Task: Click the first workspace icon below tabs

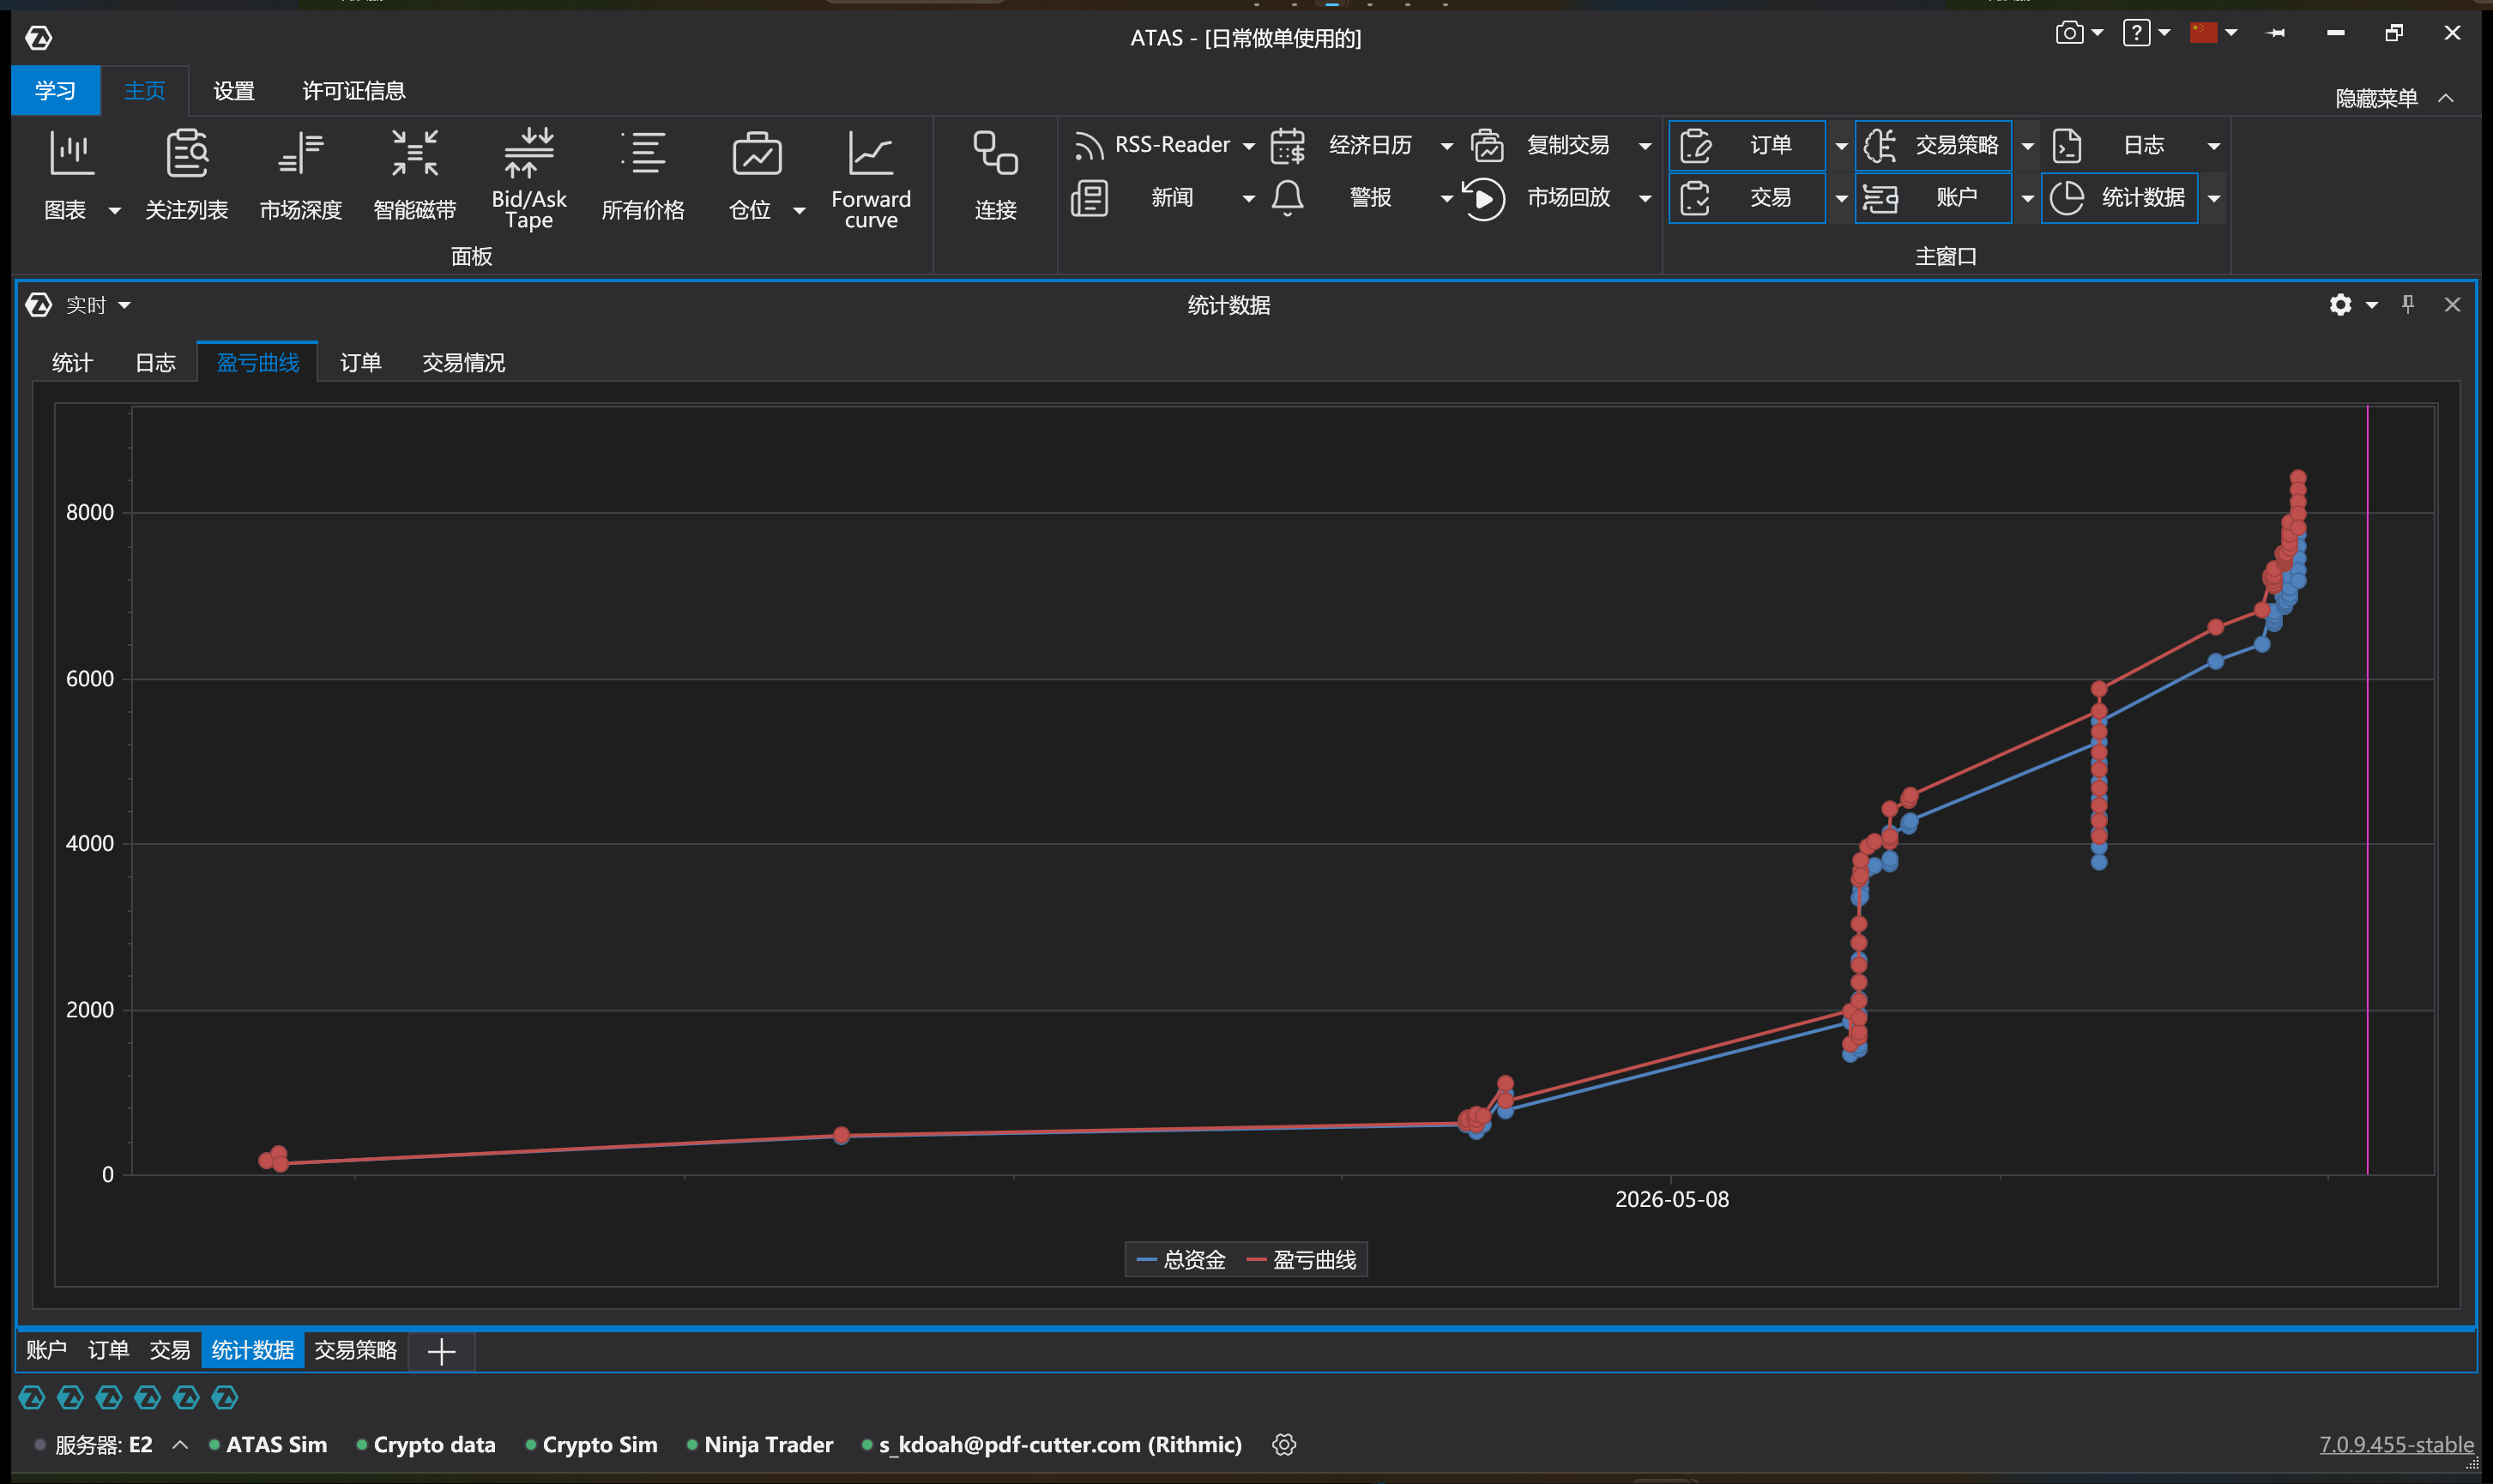Action: pyautogui.click(x=32, y=1397)
